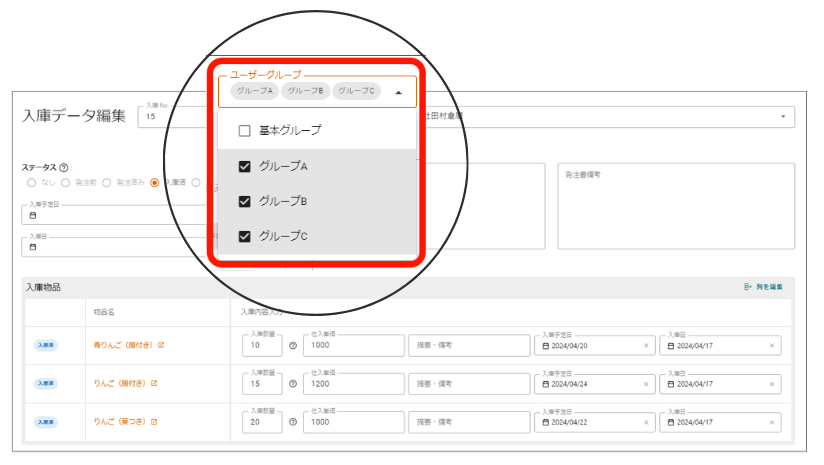Click the グループB chip in ユーザーグループ
Viewport: 824px width, 465px height.
coord(305,91)
